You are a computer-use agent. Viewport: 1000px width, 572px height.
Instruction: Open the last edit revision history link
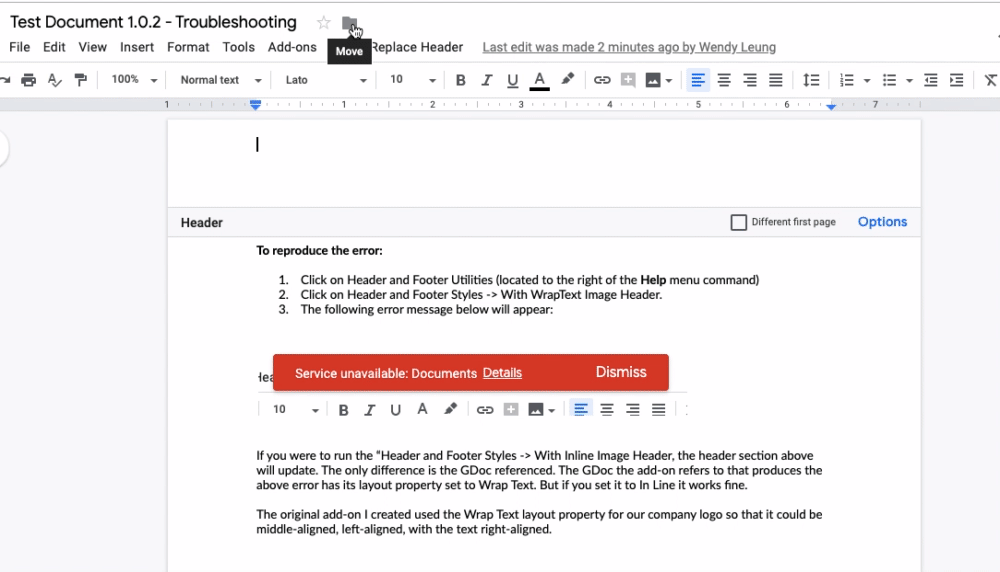[629, 47]
